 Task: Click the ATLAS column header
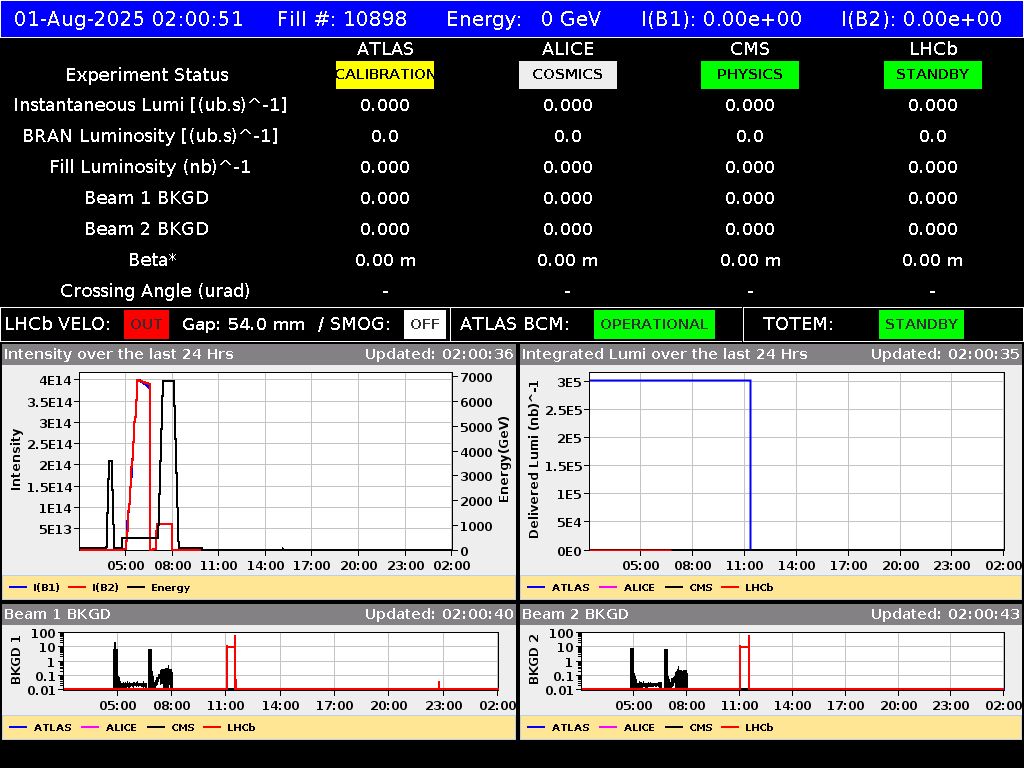pos(385,49)
